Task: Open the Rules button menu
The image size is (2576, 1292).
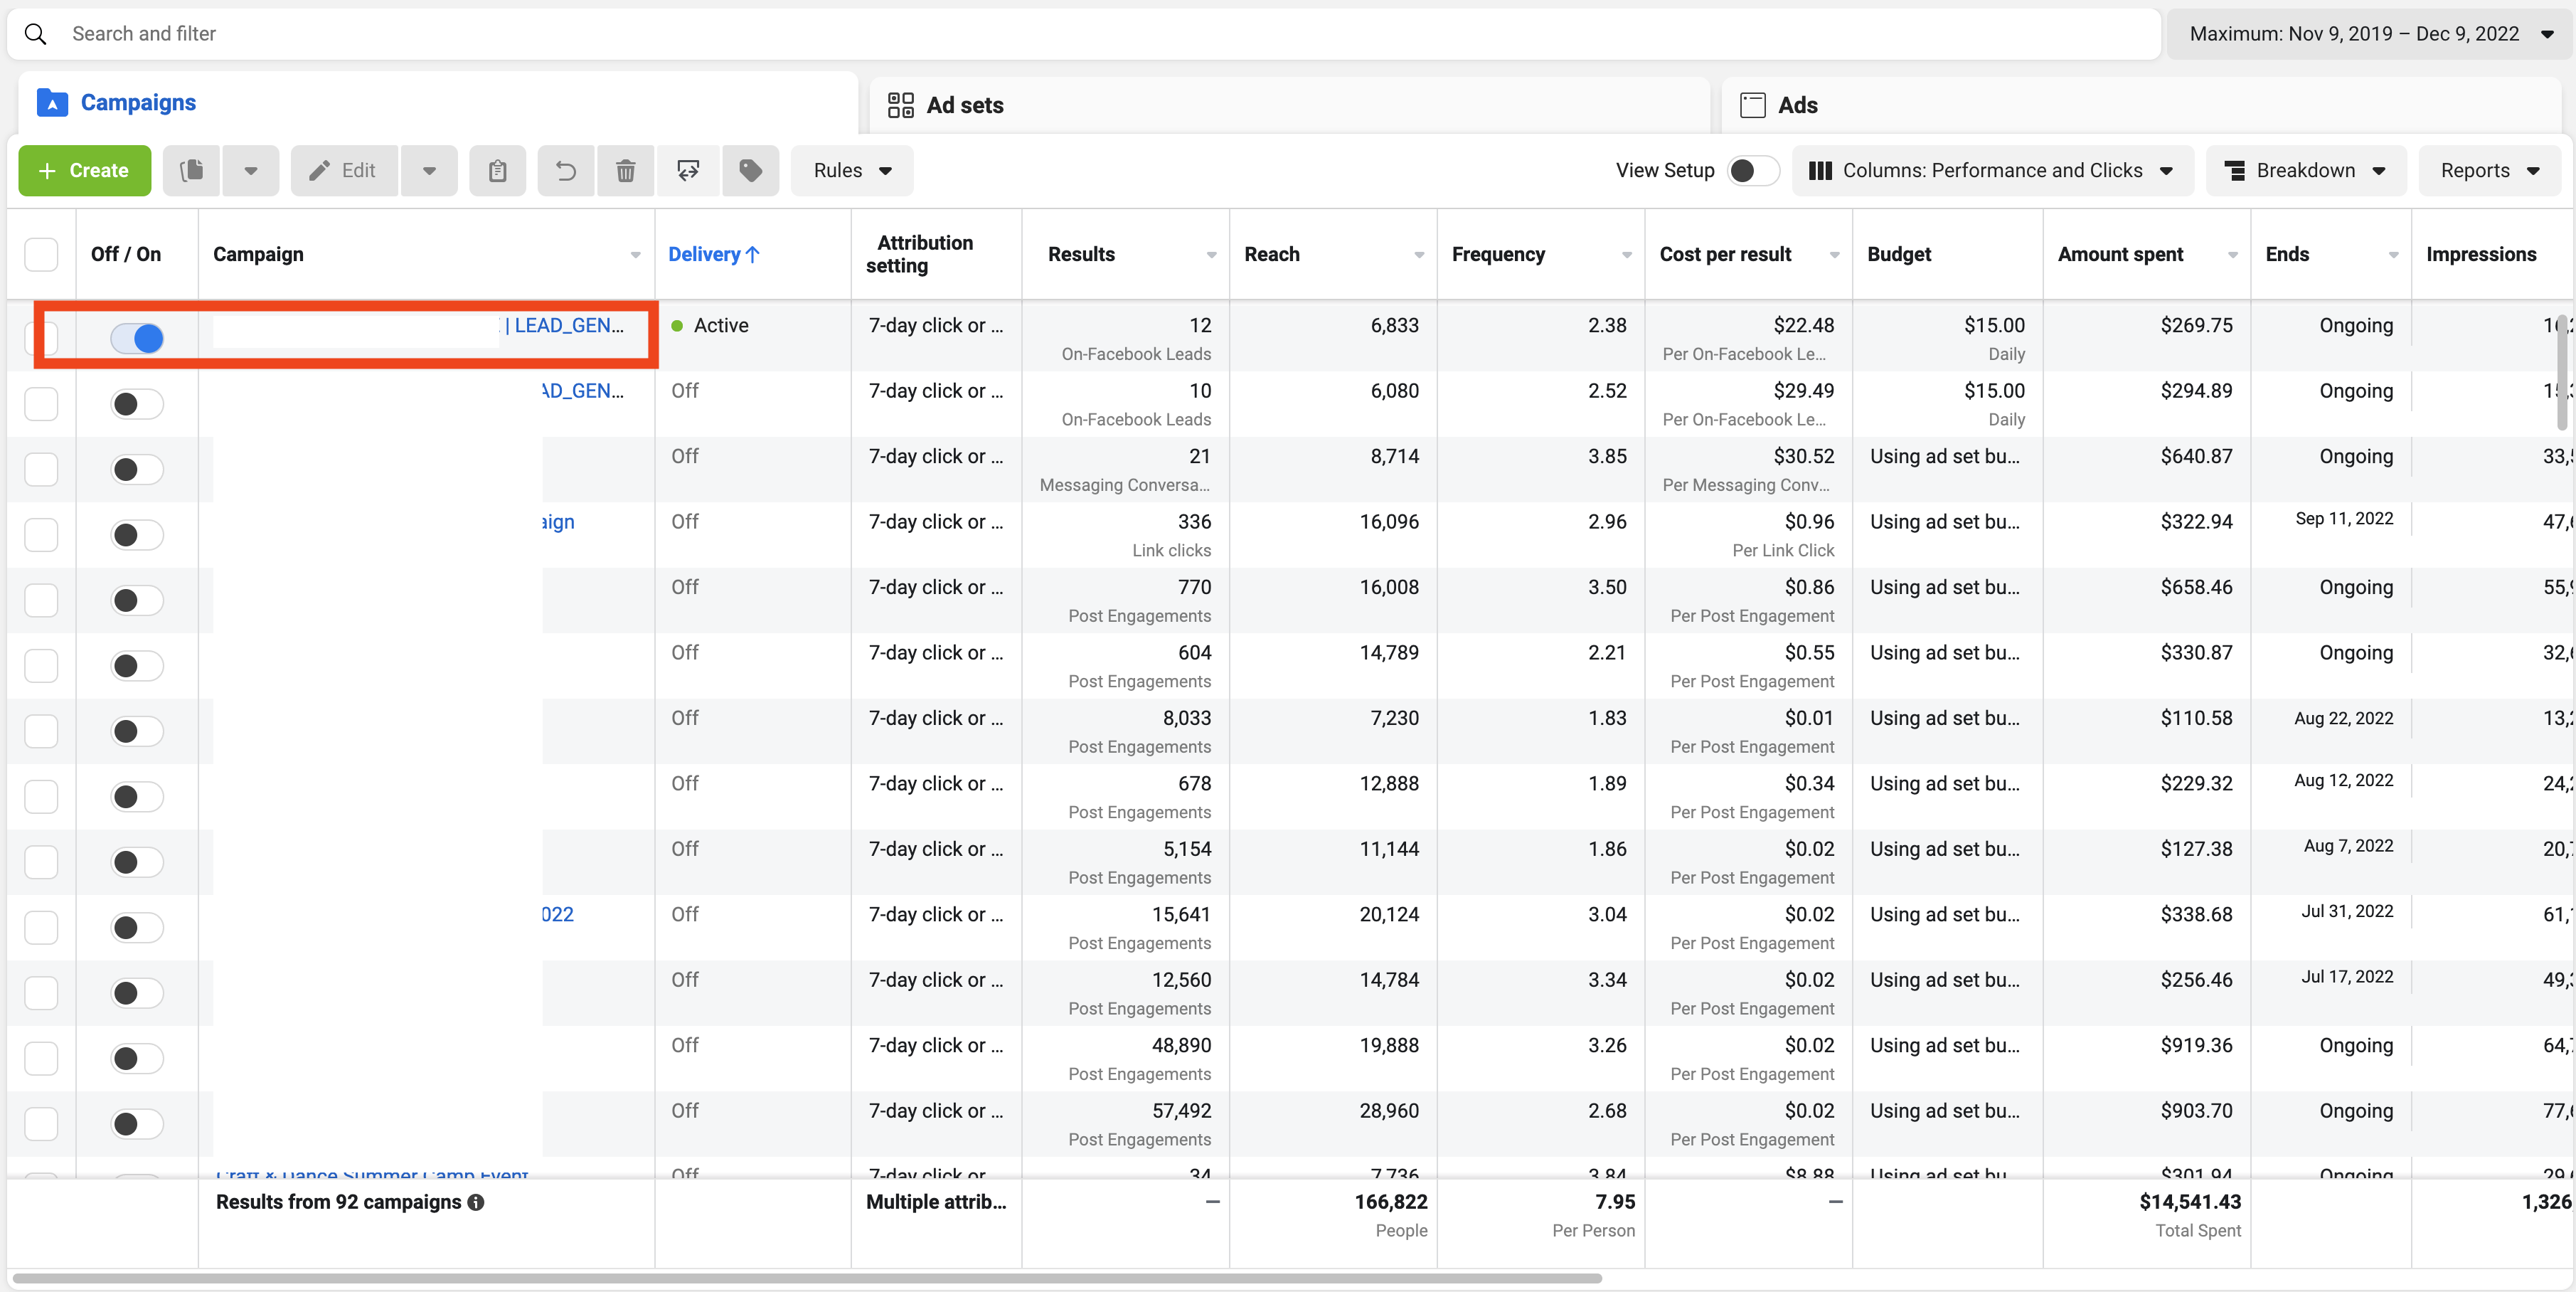Action: tap(851, 171)
